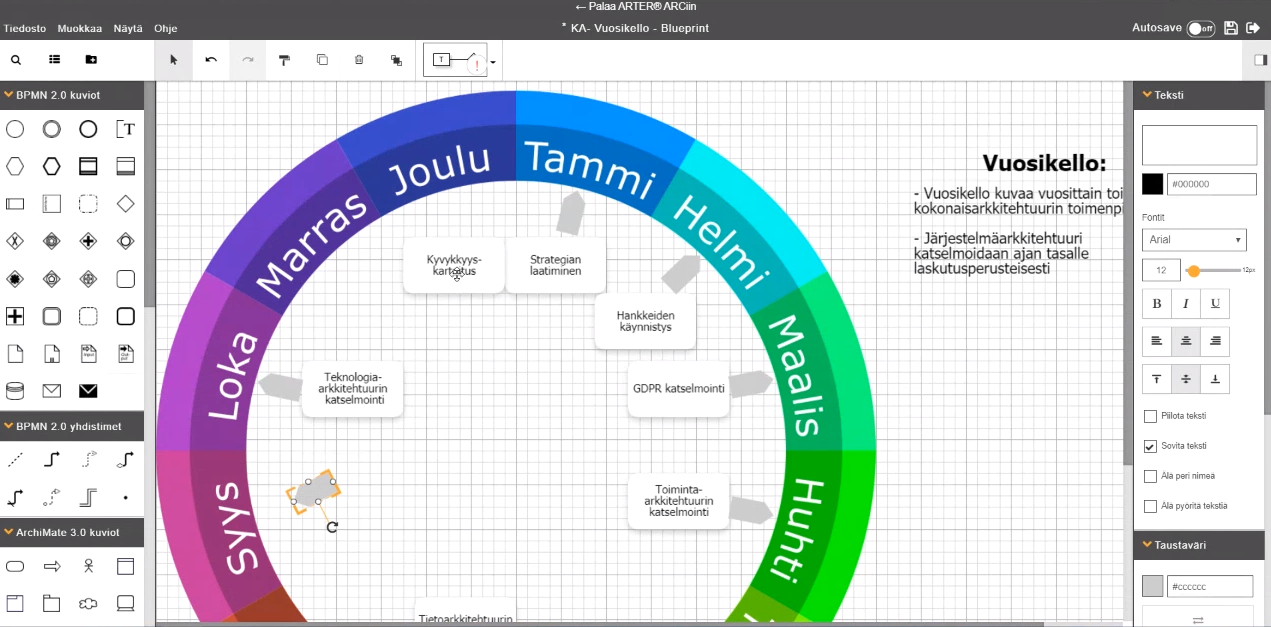Open the Arial font dropdown

tap(1194, 240)
